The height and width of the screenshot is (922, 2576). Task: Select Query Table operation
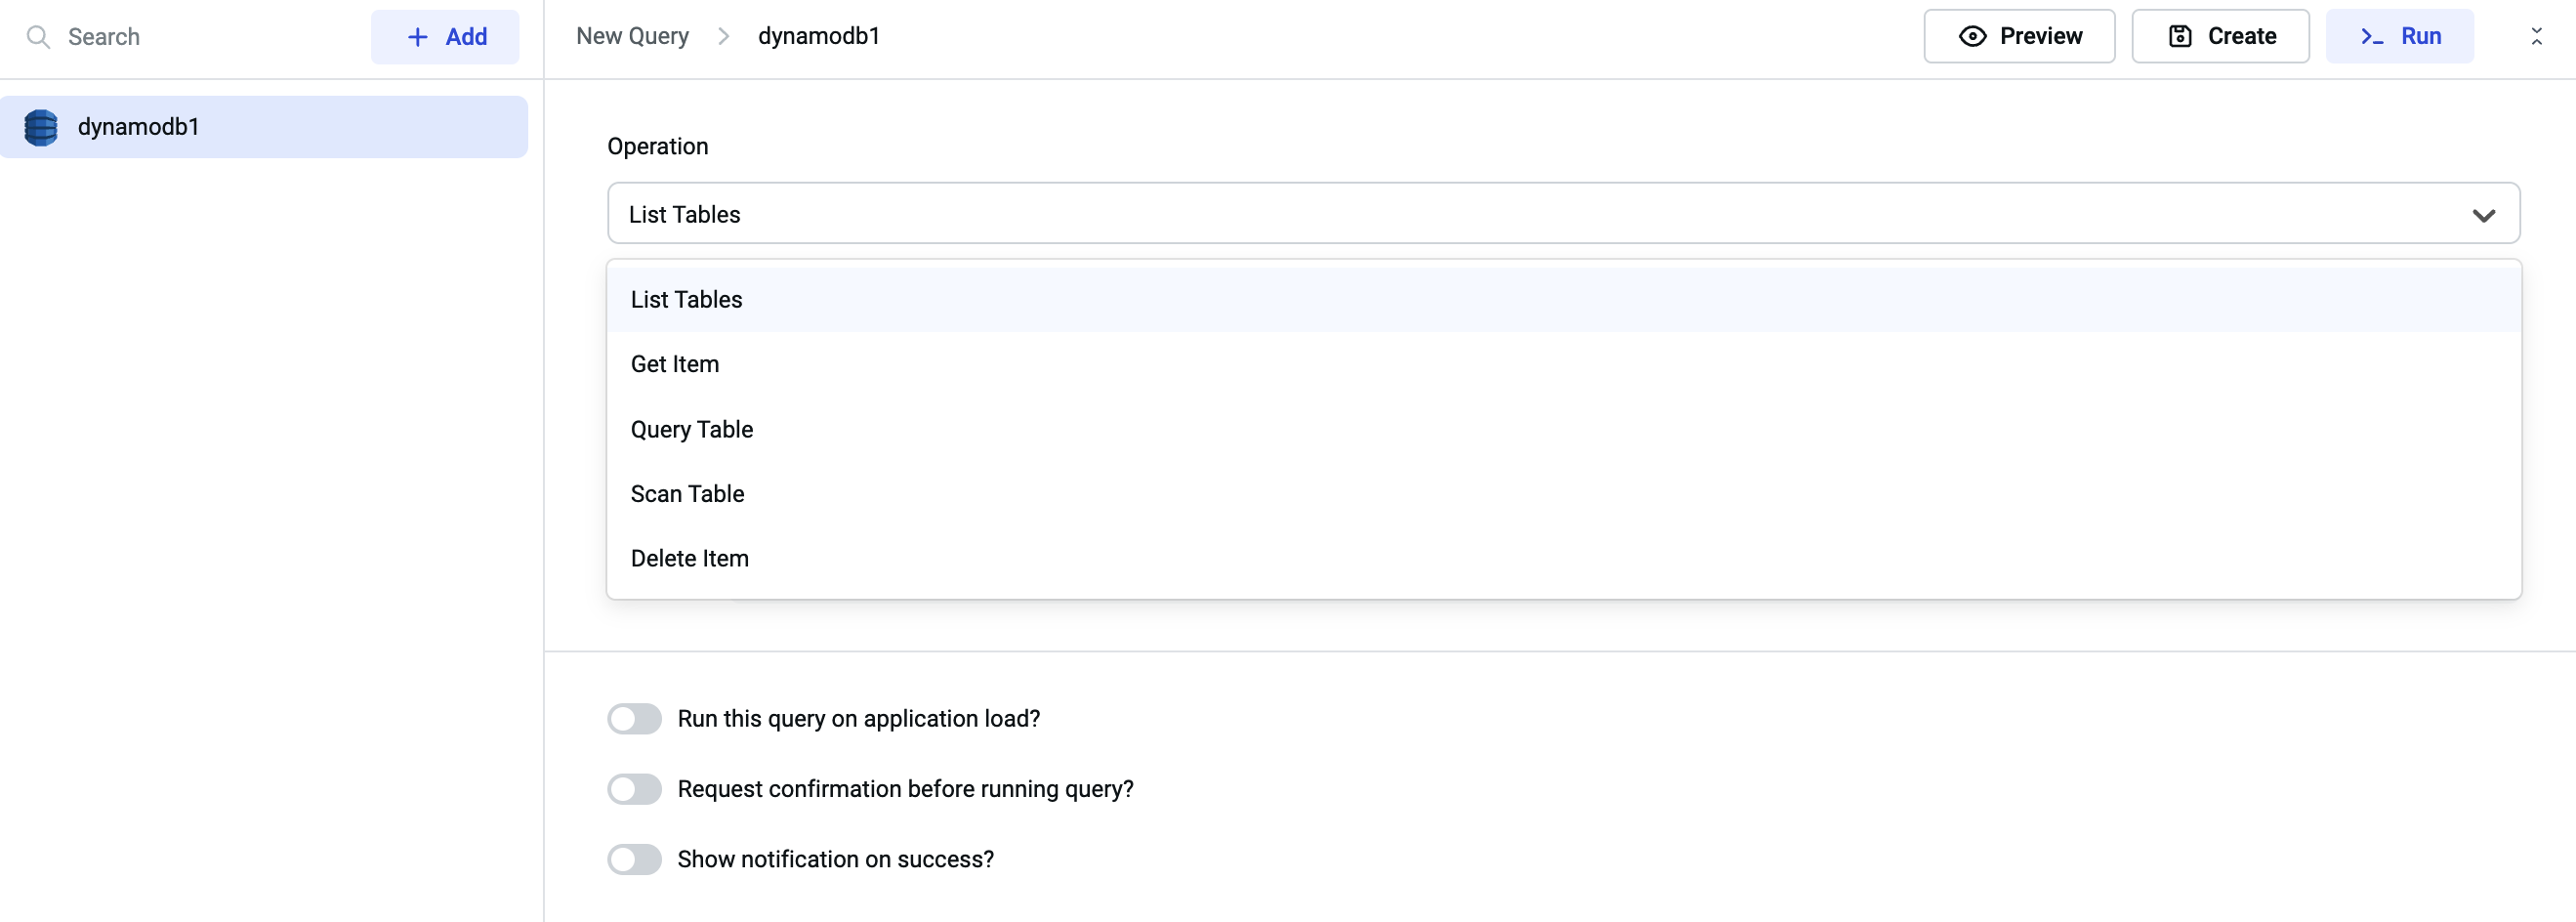coord(692,429)
